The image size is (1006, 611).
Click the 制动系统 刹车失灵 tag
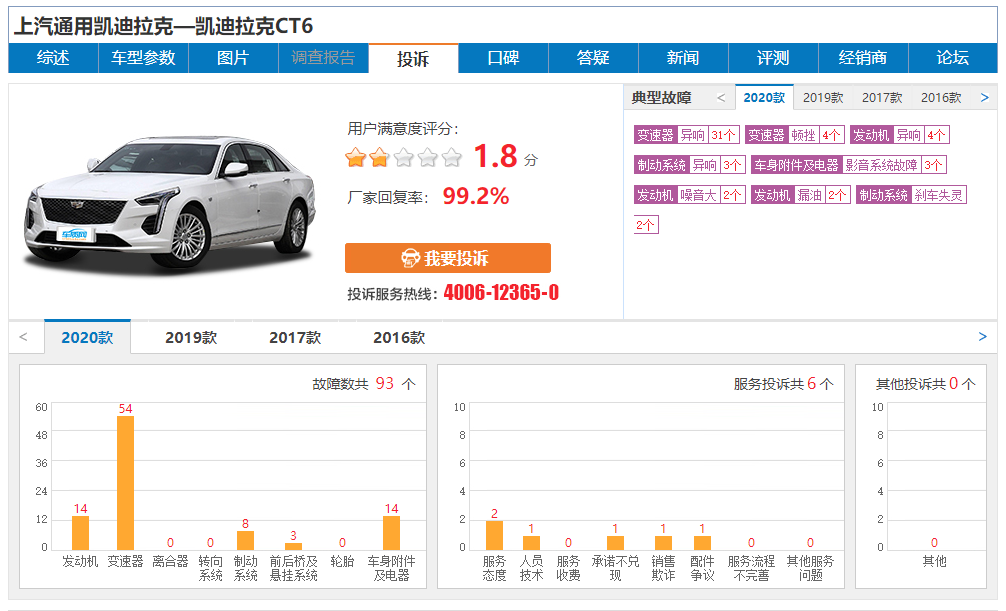(911, 195)
